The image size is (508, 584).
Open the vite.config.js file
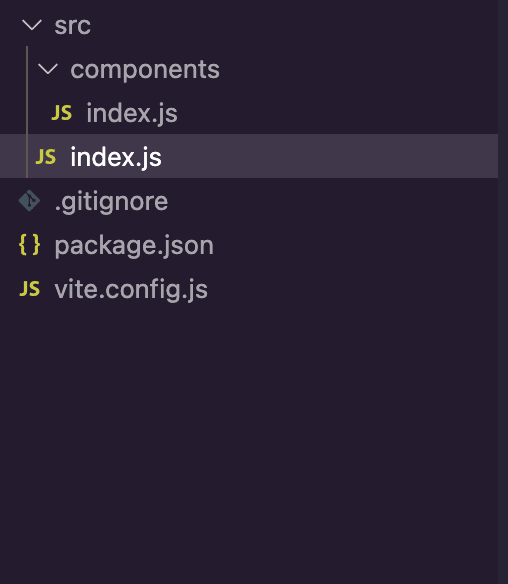pos(131,289)
